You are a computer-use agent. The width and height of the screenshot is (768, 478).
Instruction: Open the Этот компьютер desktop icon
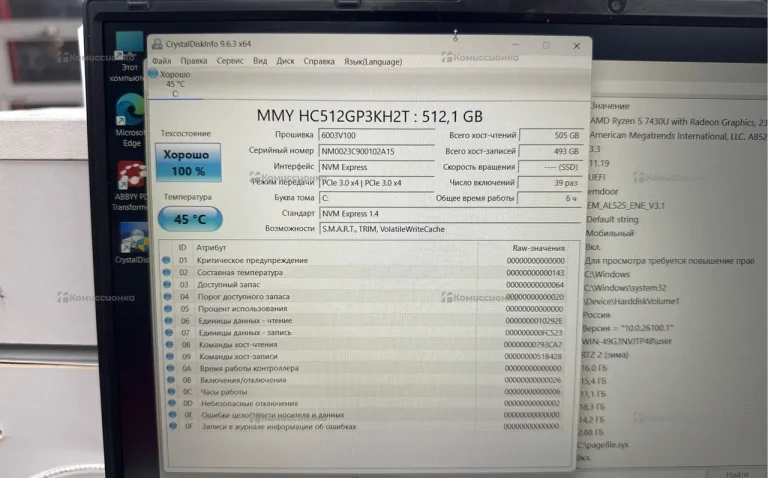coord(127,57)
